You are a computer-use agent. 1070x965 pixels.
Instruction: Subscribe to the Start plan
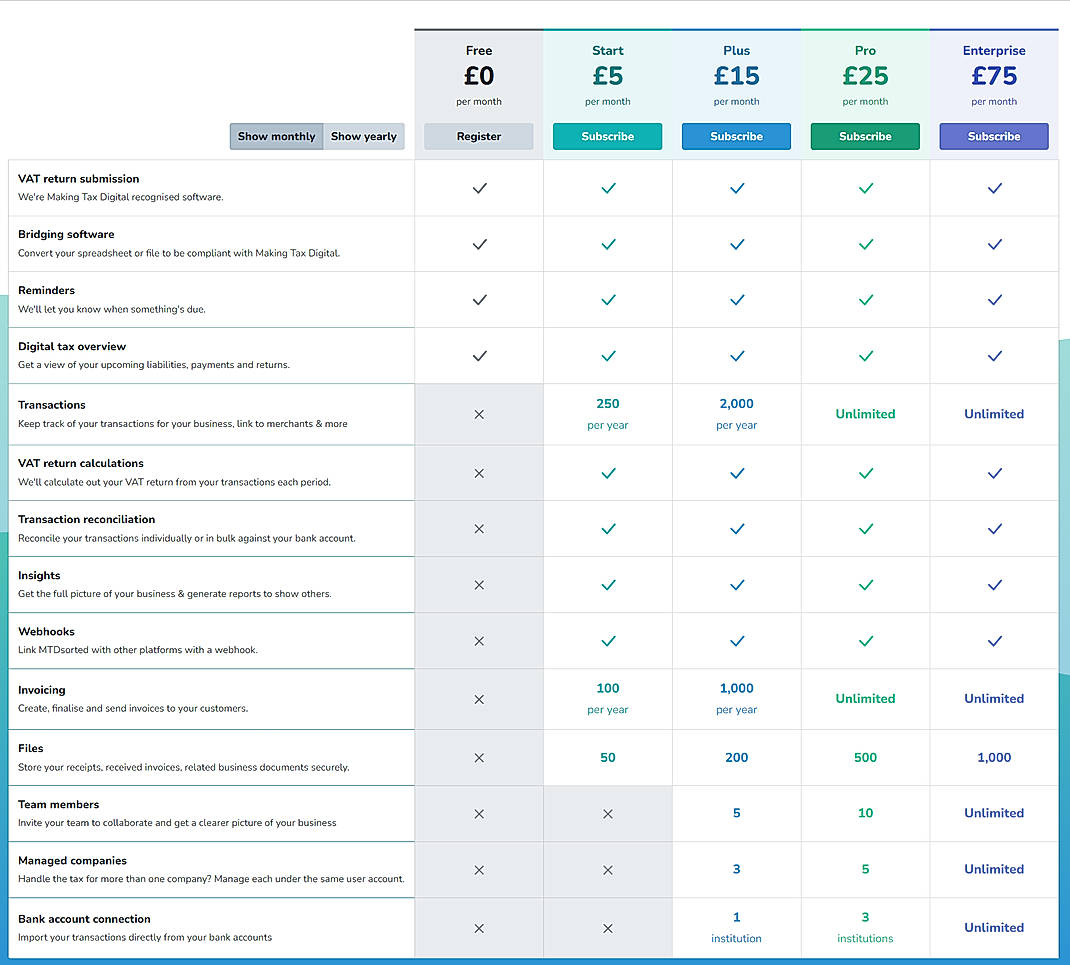(x=607, y=136)
